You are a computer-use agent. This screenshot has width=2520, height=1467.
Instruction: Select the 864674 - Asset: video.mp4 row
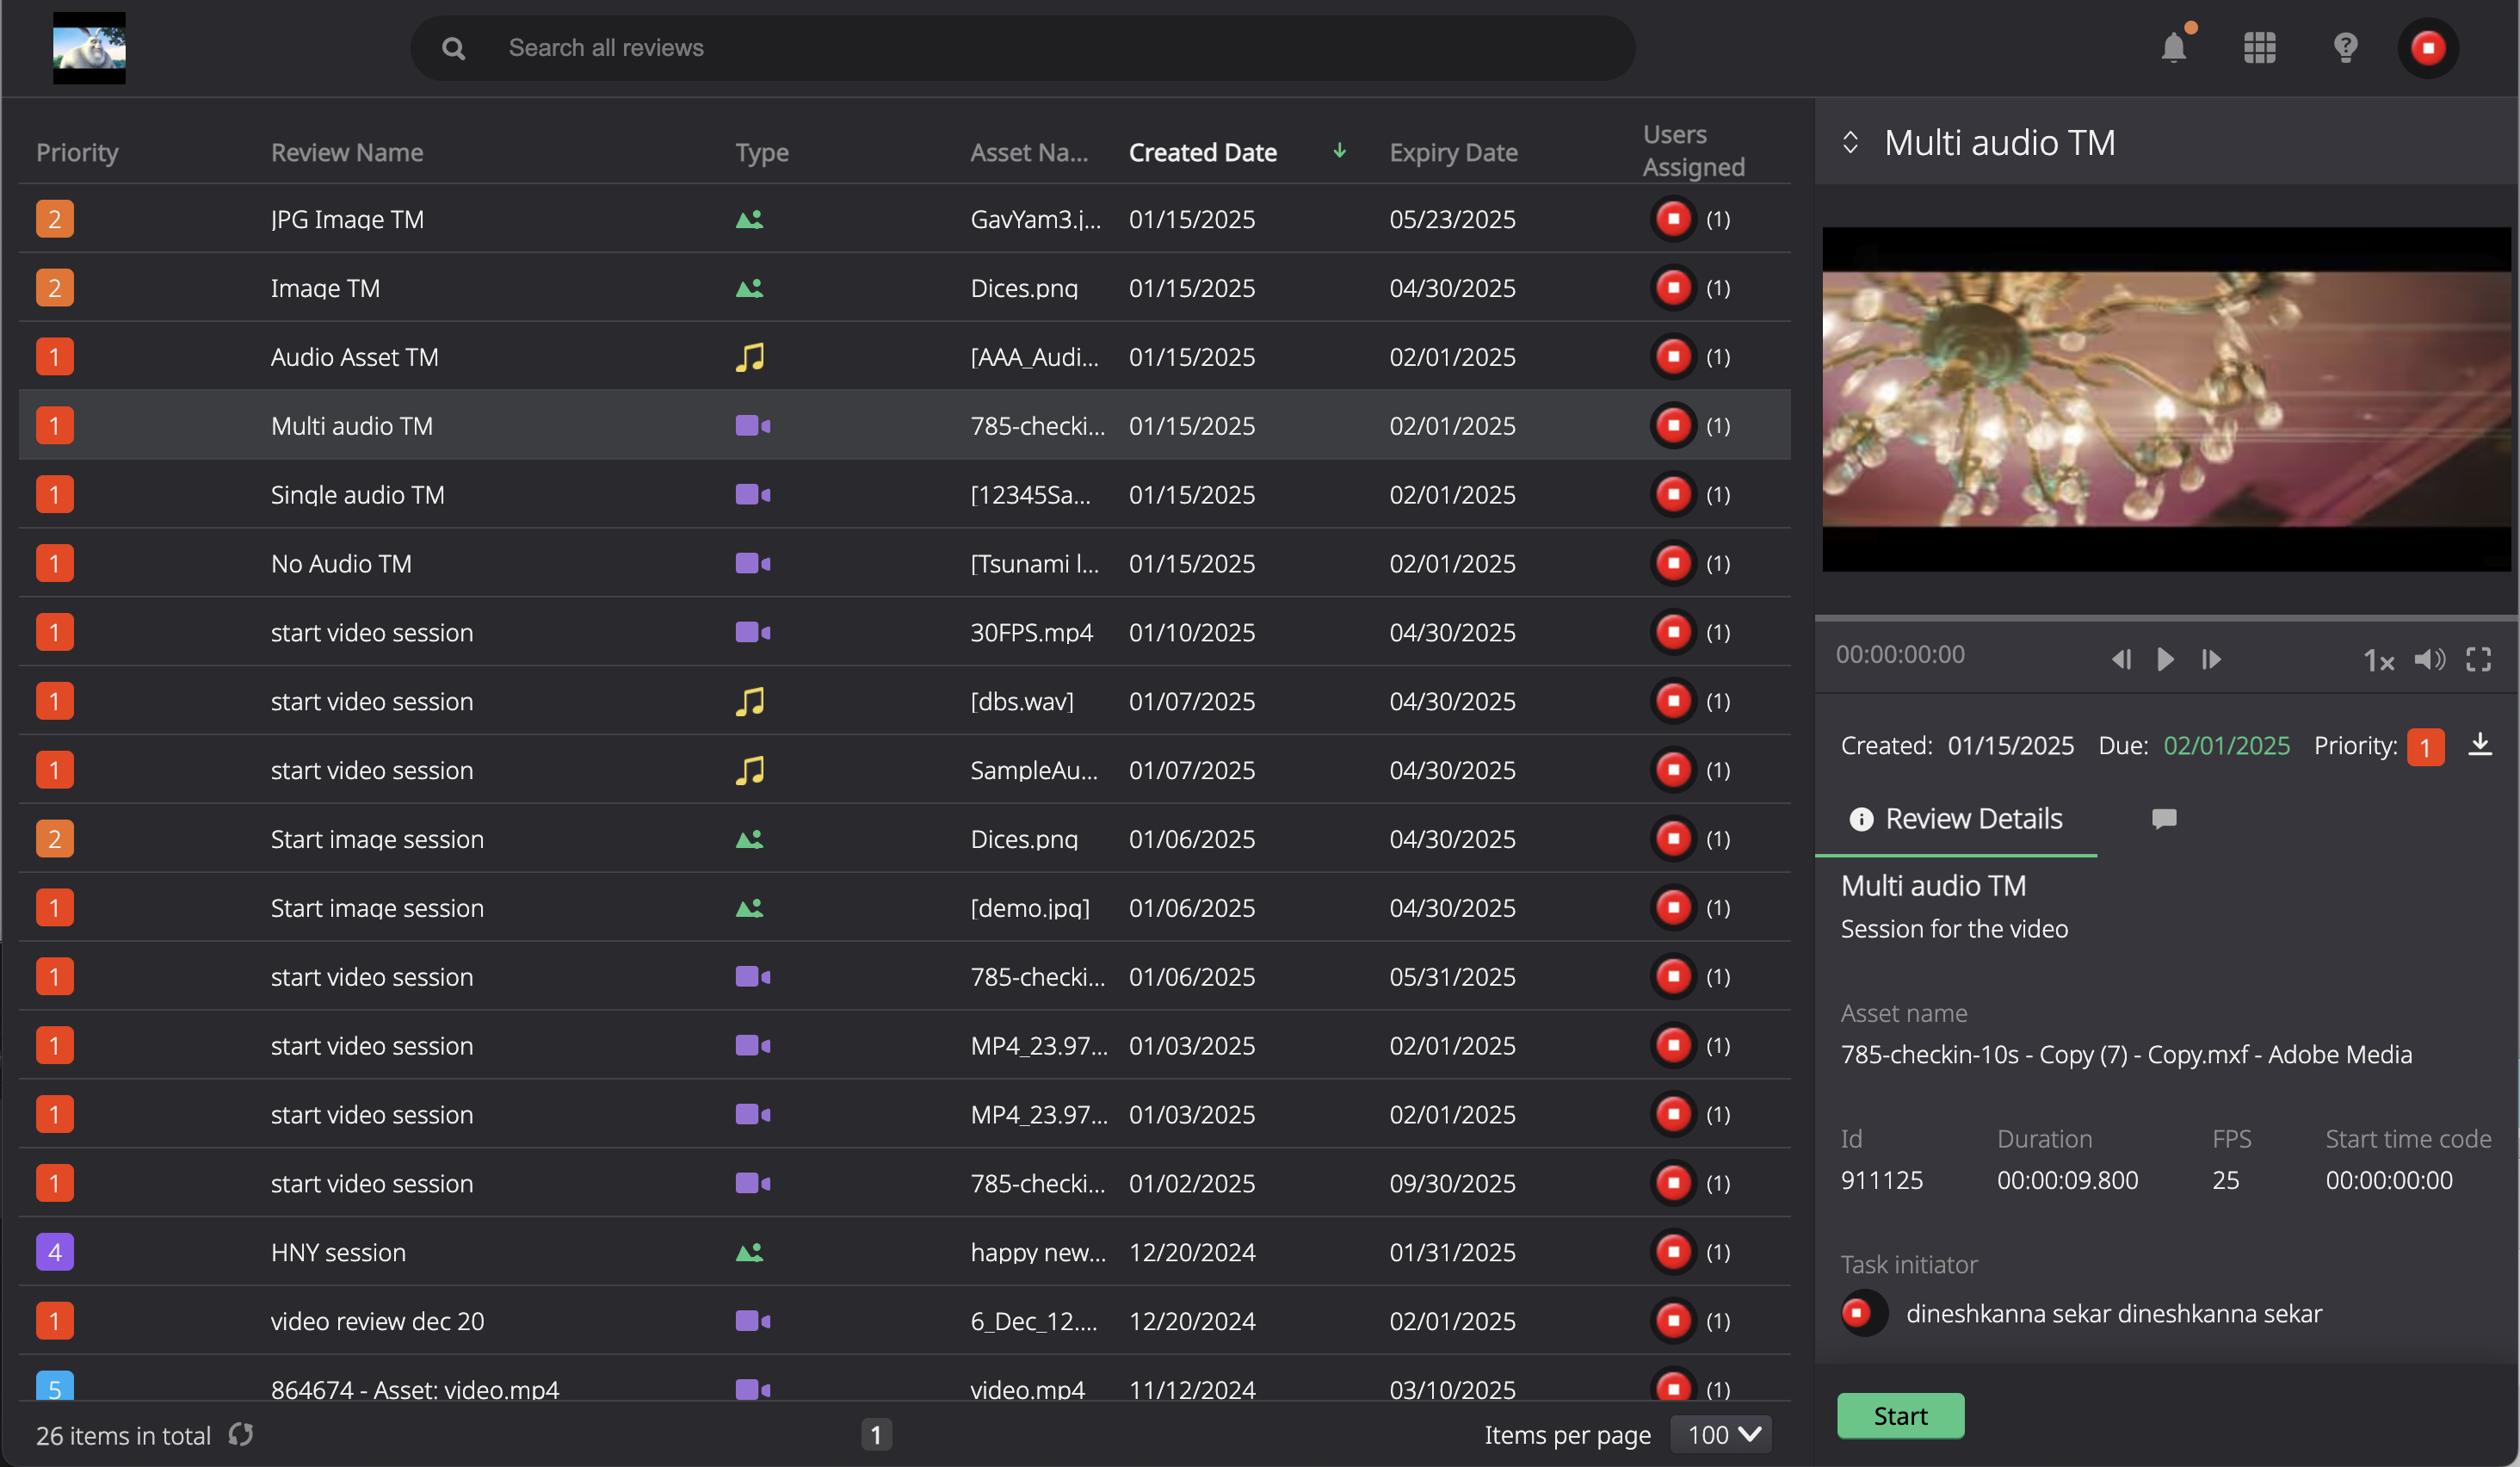[904, 1379]
